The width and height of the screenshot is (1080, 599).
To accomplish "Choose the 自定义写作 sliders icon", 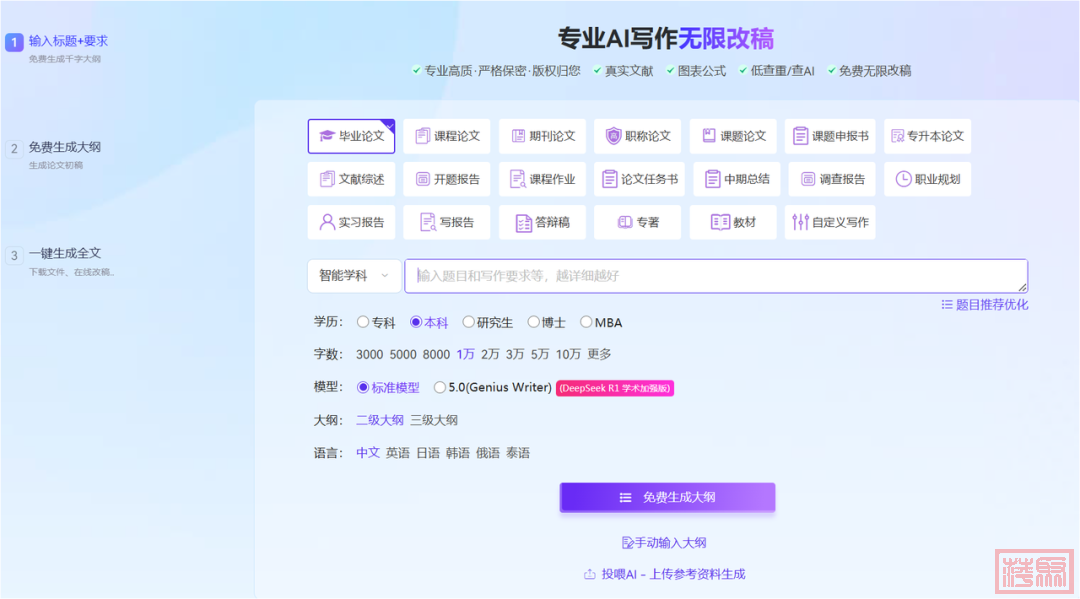I will (800, 222).
